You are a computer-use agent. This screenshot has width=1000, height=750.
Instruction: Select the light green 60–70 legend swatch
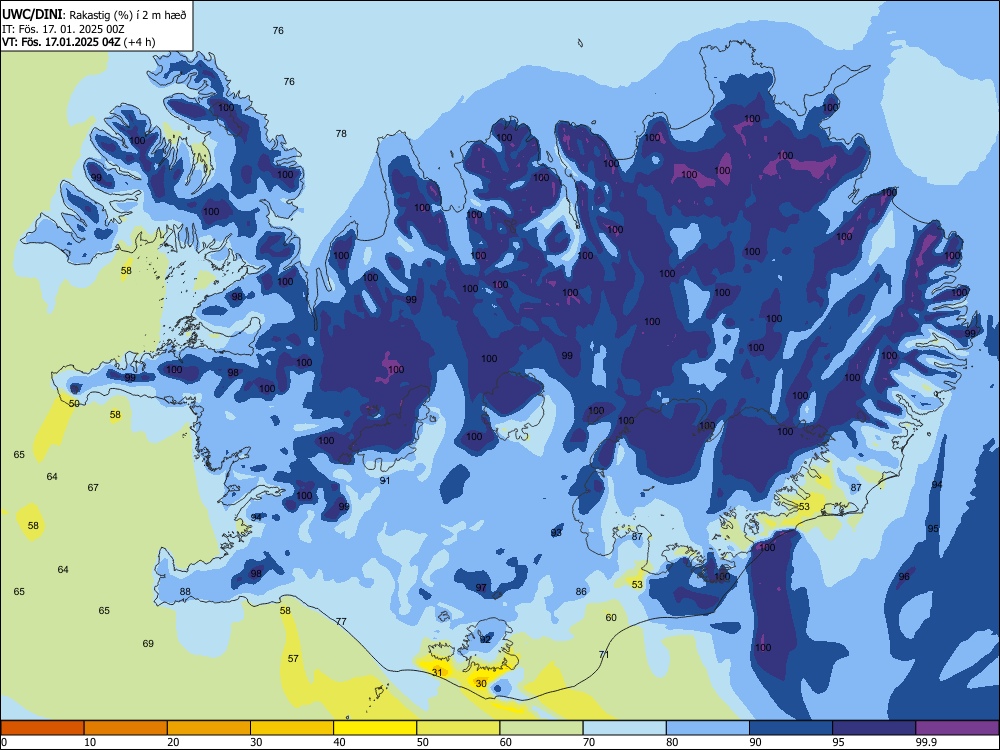[x=541, y=728]
